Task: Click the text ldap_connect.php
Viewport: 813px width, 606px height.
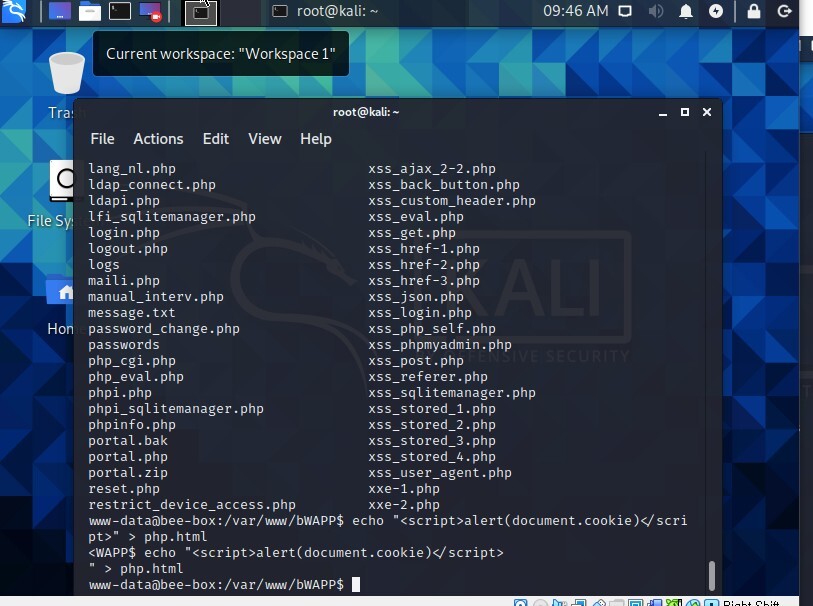Action: click(x=152, y=185)
